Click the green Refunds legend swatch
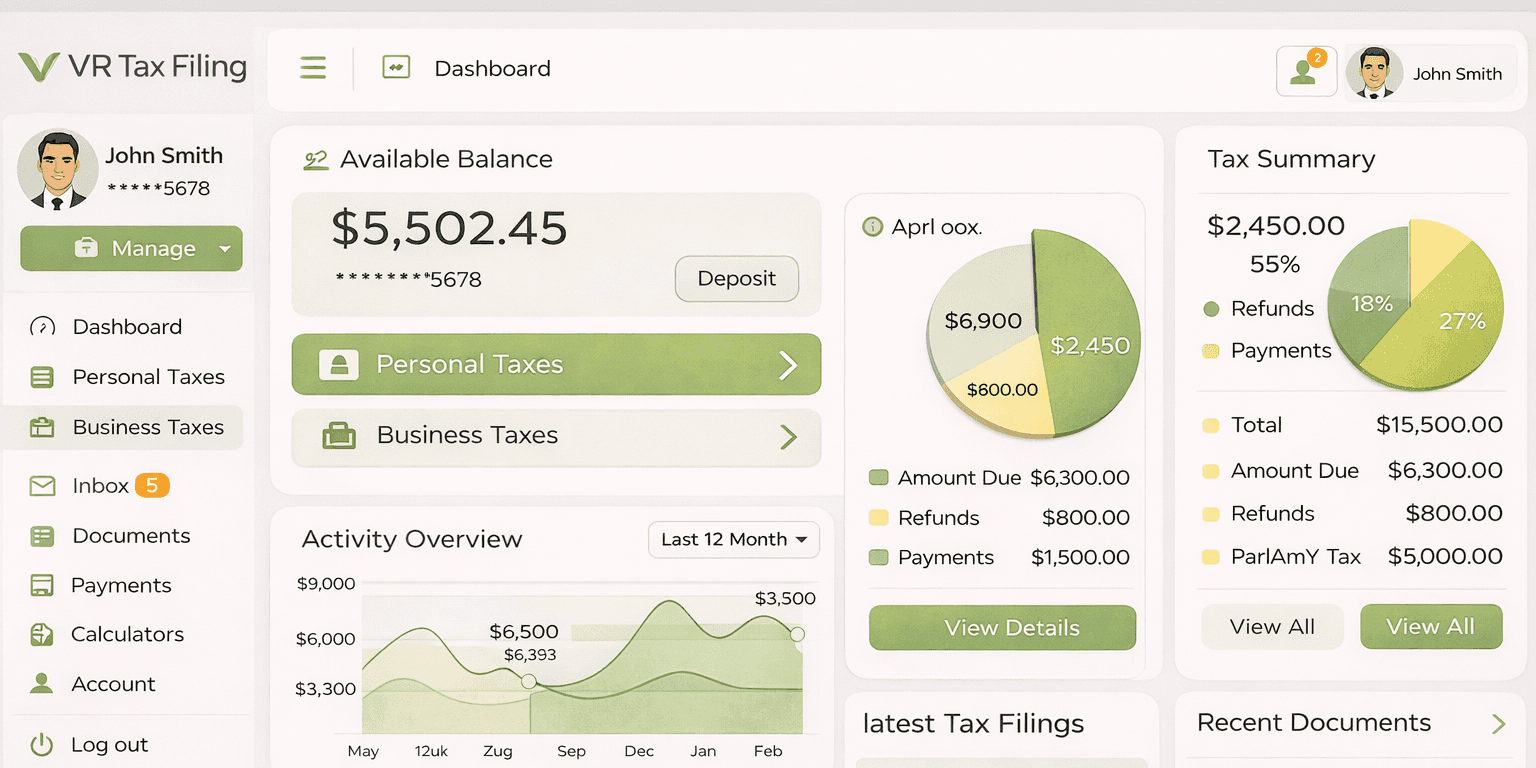This screenshot has height=768, width=1536. (x=1211, y=309)
